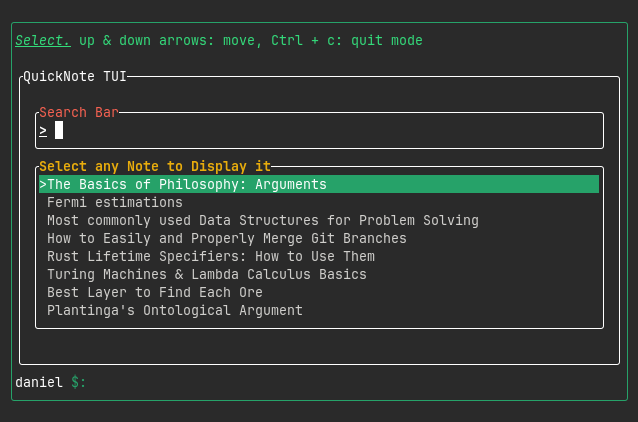
Task: Click the 'up & down arrows: move' hint
Action: click(x=170, y=40)
